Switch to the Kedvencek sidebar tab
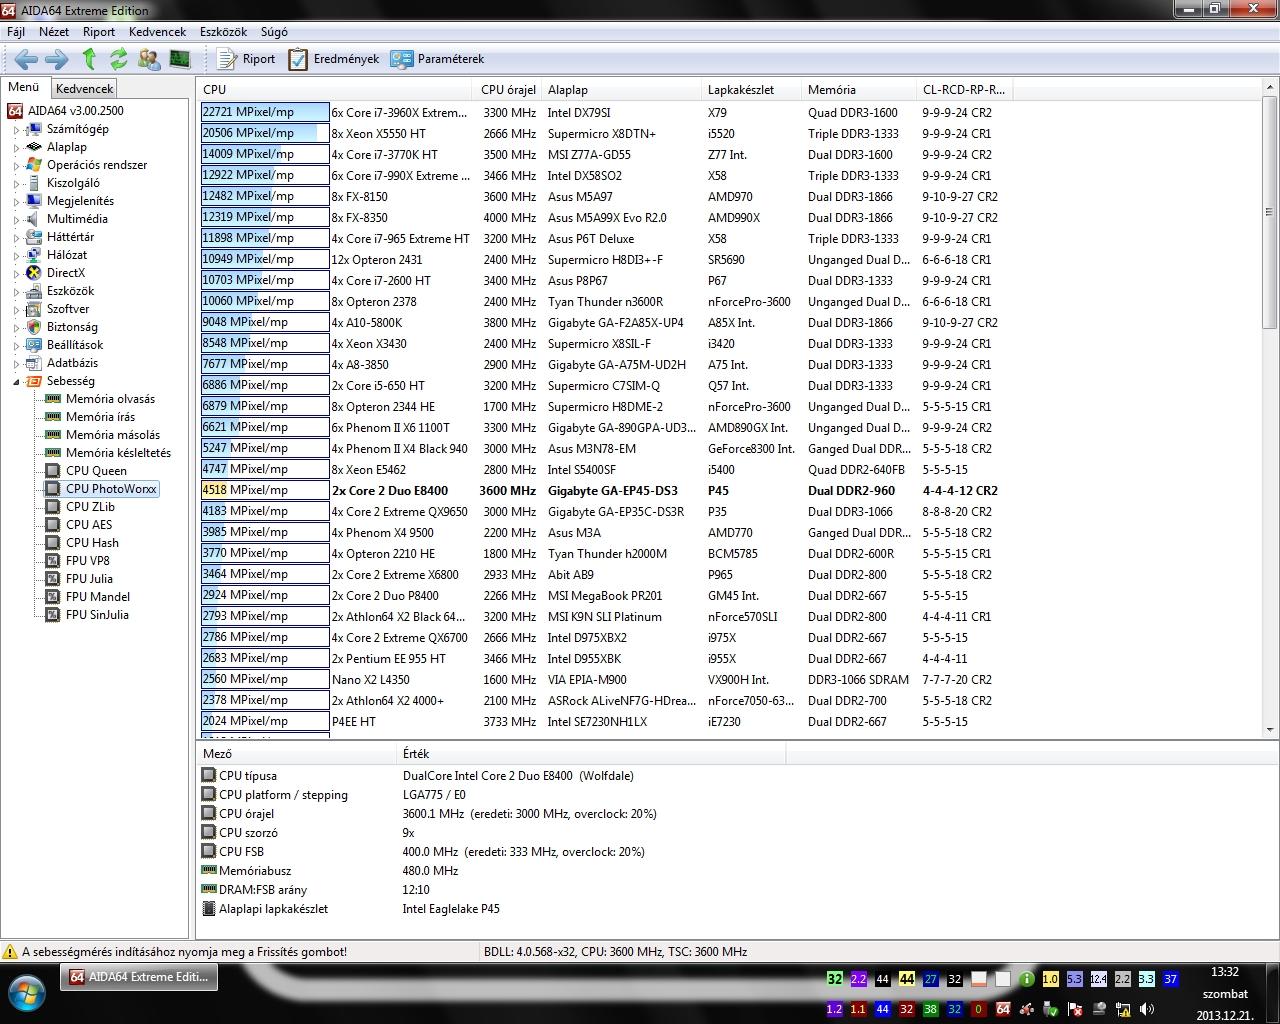The height and width of the screenshot is (1024, 1280). pyautogui.click(x=85, y=89)
